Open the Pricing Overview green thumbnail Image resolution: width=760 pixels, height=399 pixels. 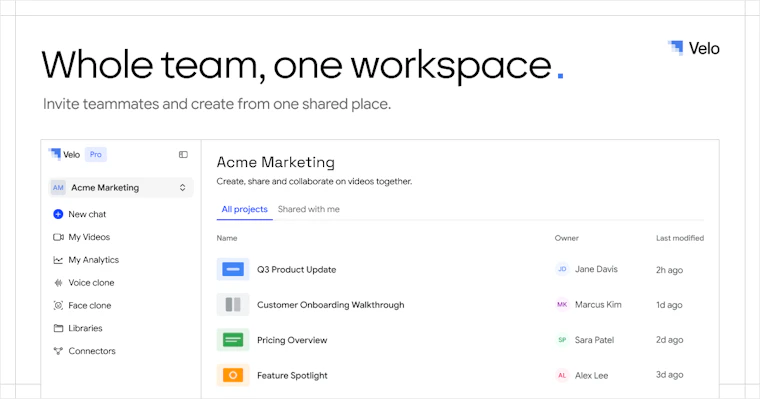(x=233, y=340)
